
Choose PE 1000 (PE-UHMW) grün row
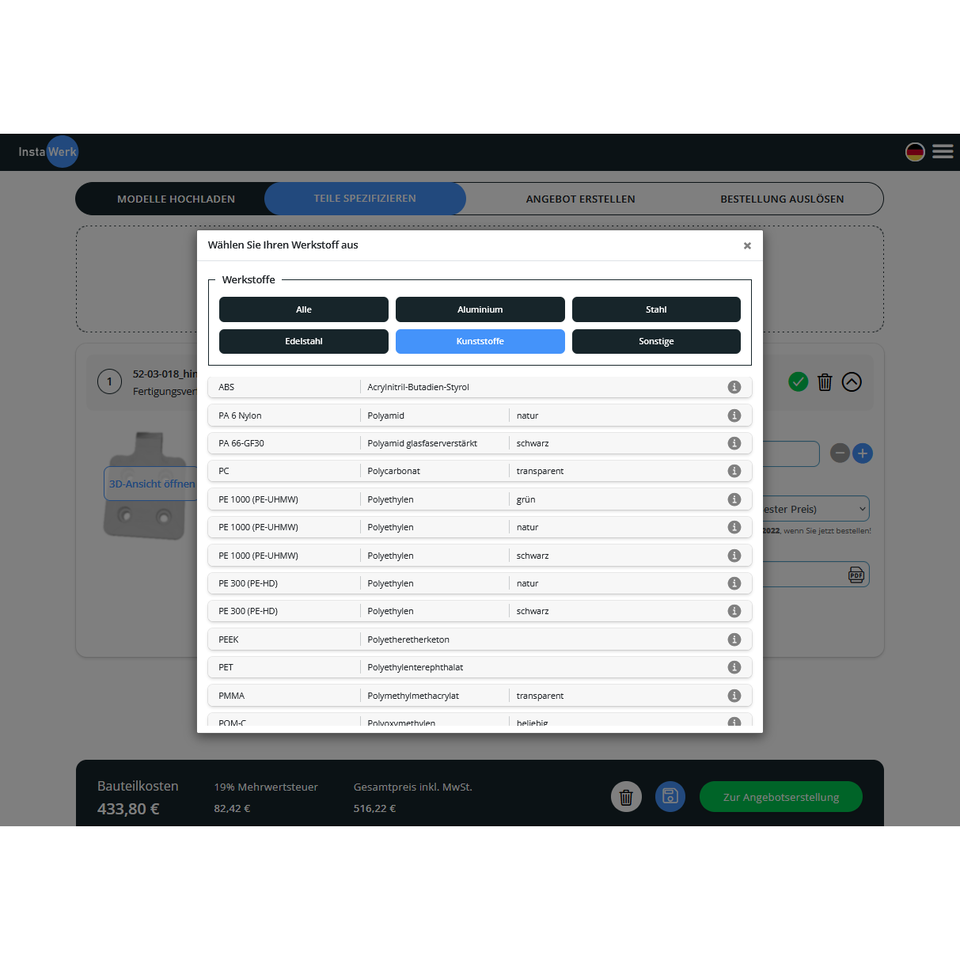click(479, 500)
